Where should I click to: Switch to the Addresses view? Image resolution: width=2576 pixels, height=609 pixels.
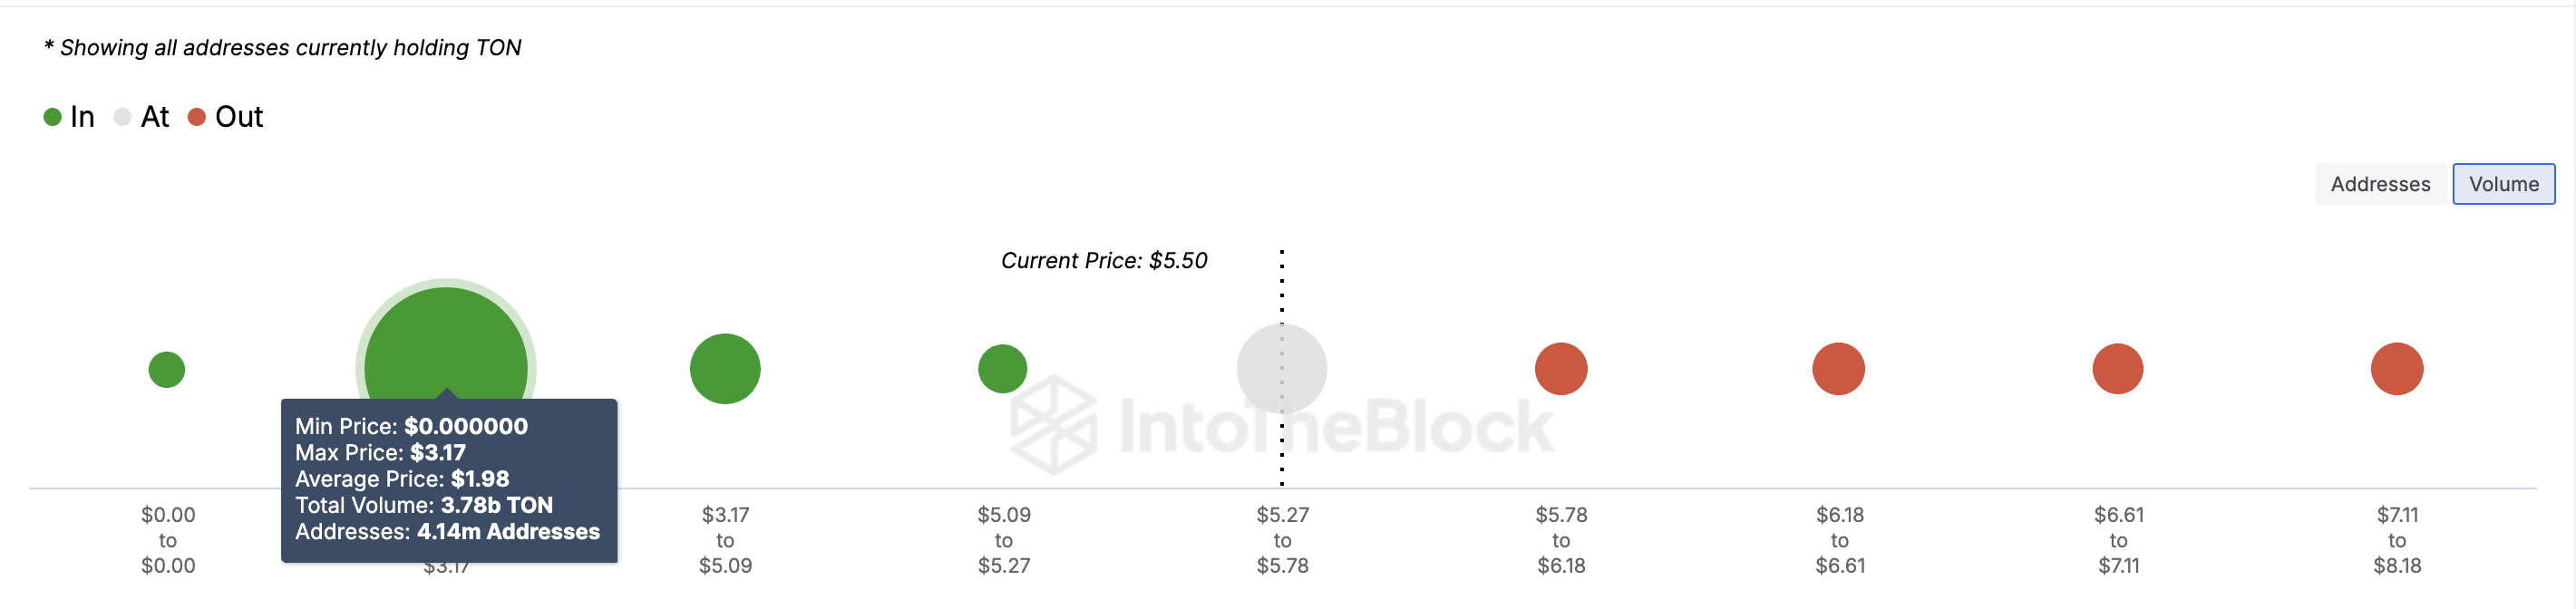click(x=2379, y=184)
